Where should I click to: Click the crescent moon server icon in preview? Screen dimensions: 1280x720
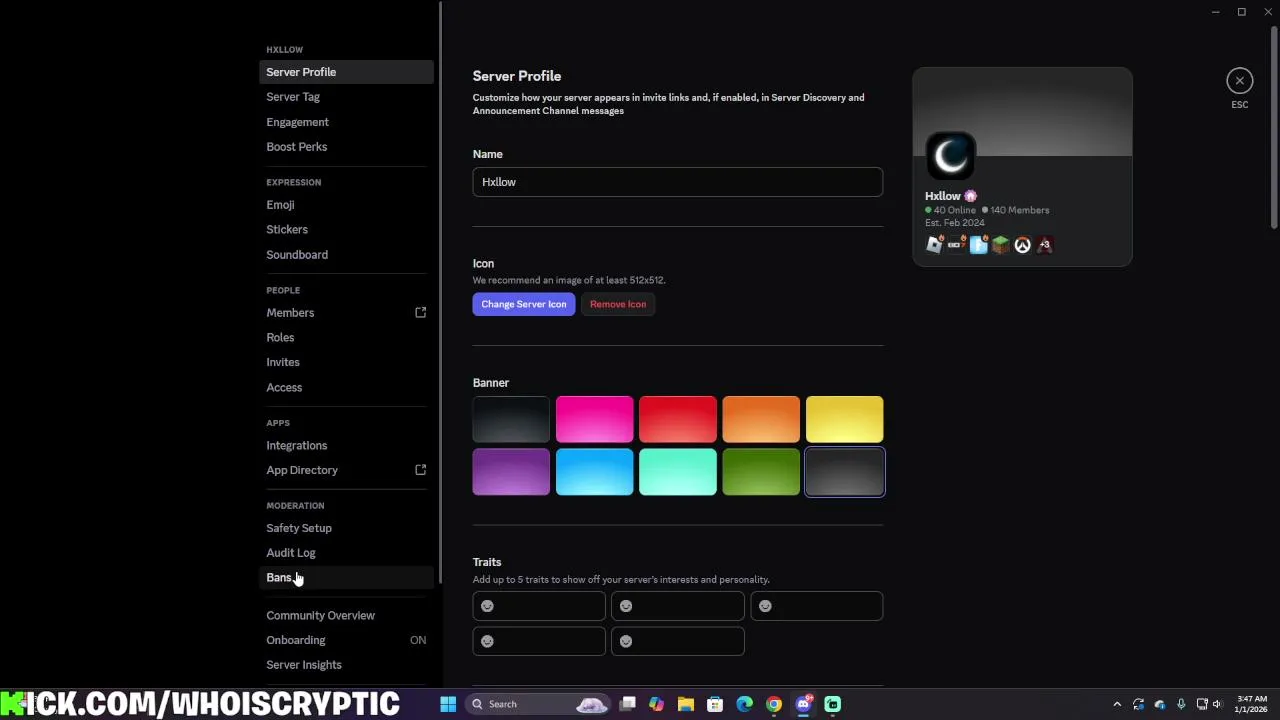[950, 156]
